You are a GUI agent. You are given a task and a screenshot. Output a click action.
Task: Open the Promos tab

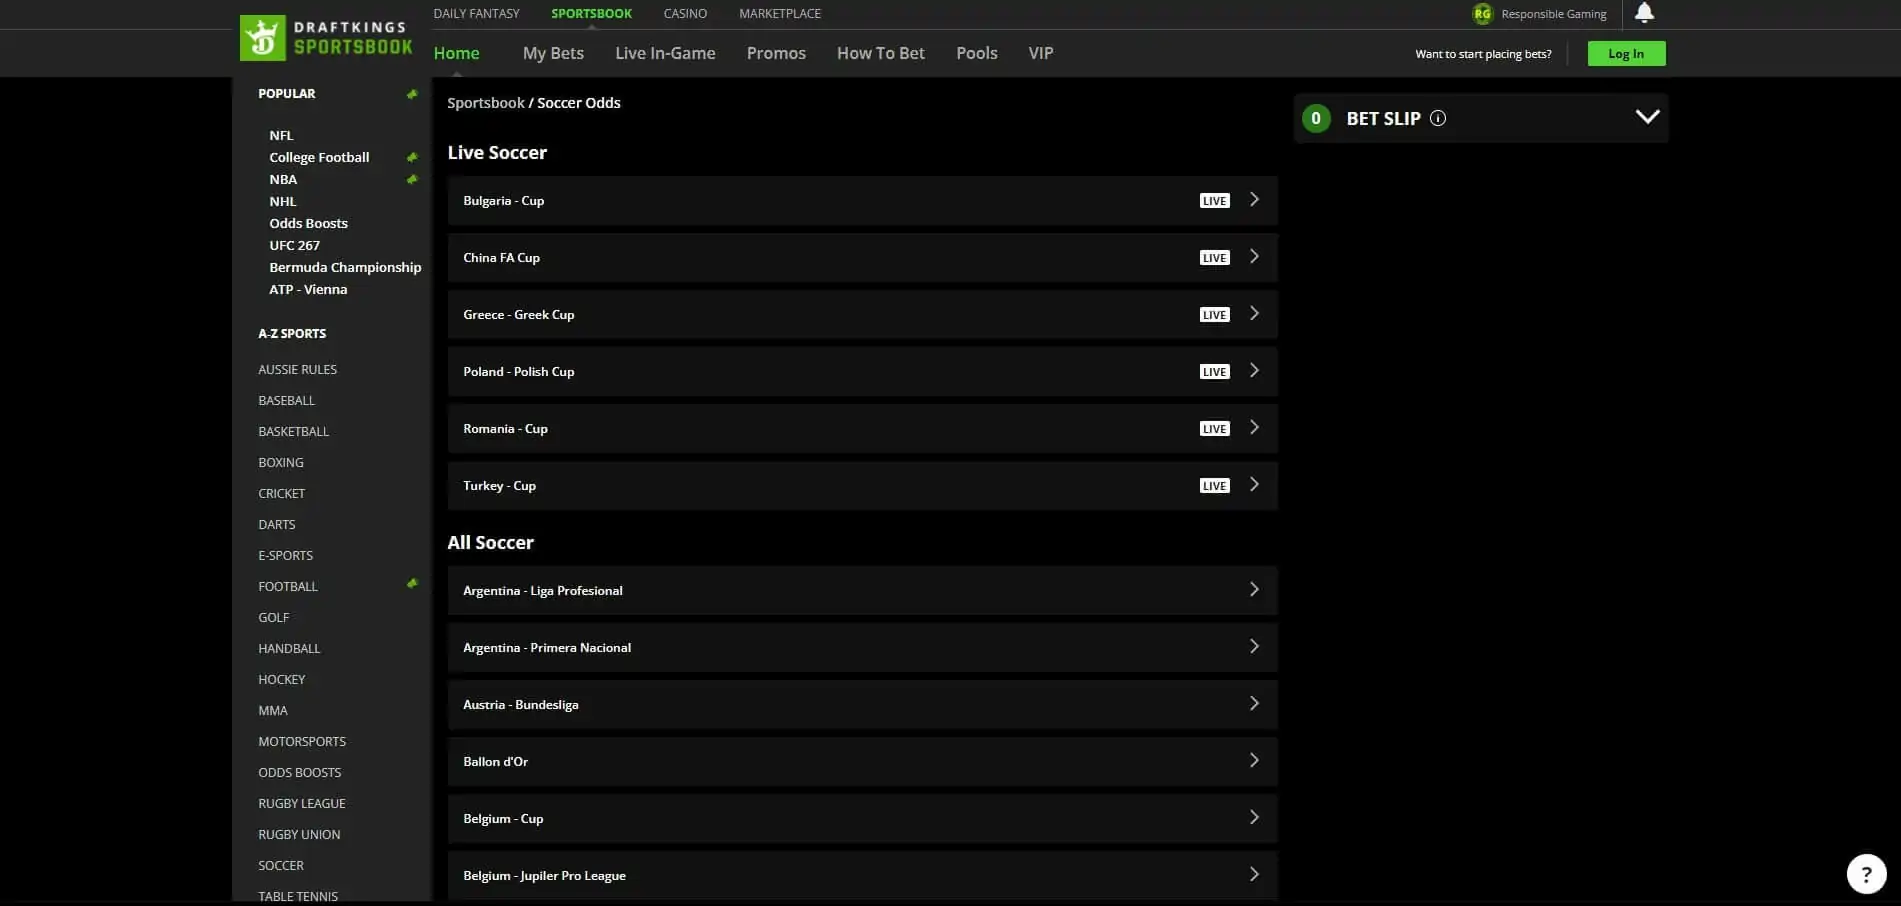(775, 53)
